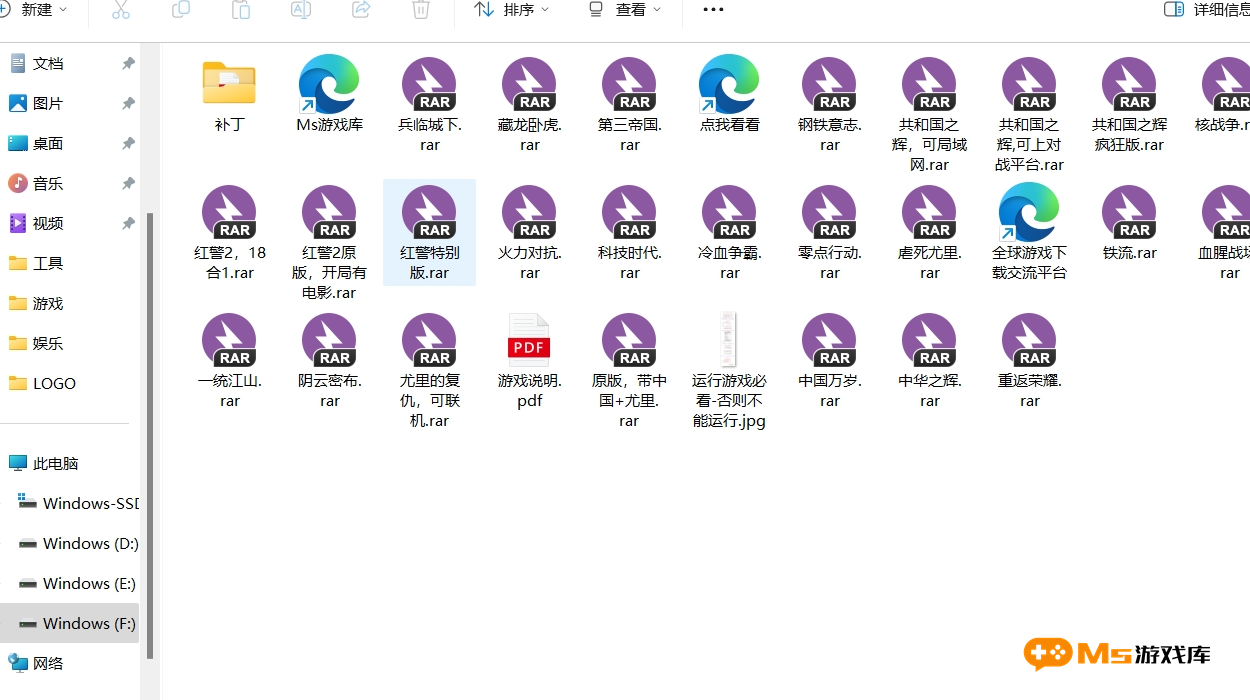
Task: Go to 桌面 in quick access
Action: 48,144
